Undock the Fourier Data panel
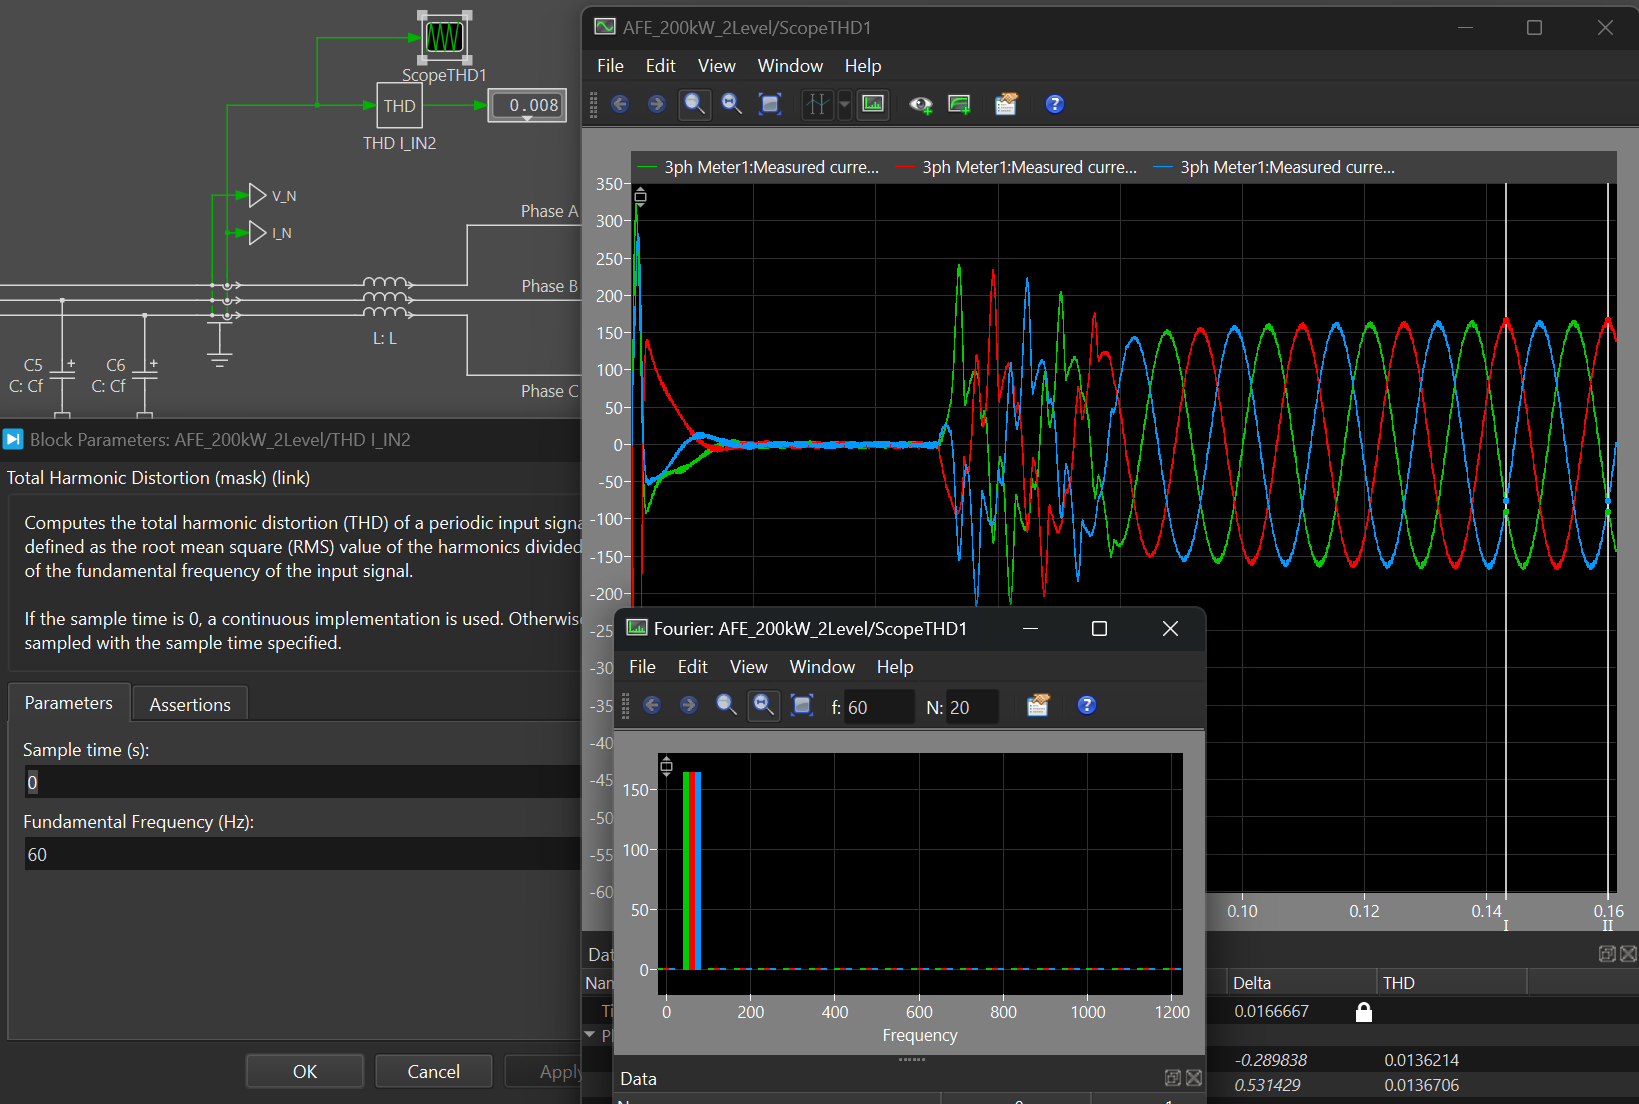This screenshot has height=1104, width=1639. click(x=1173, y=1078)
